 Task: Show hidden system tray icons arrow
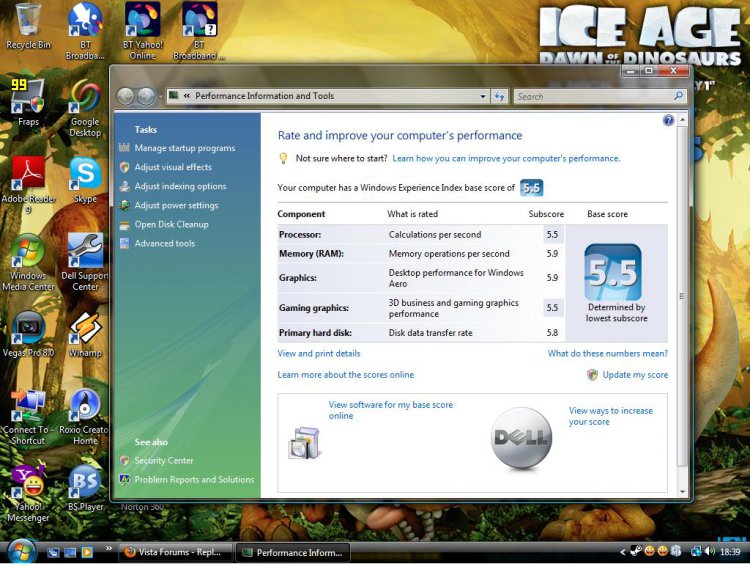coord(622,552)
